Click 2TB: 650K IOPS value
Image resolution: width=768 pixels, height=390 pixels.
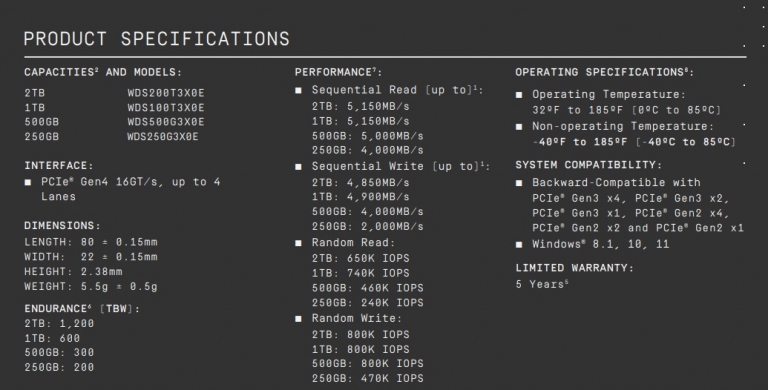360,258
